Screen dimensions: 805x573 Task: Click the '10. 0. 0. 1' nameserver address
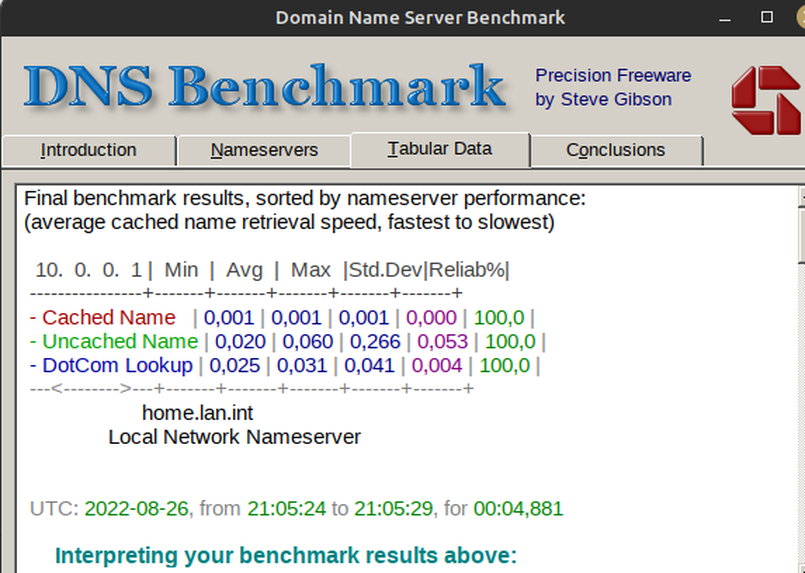tap(88, 270)
